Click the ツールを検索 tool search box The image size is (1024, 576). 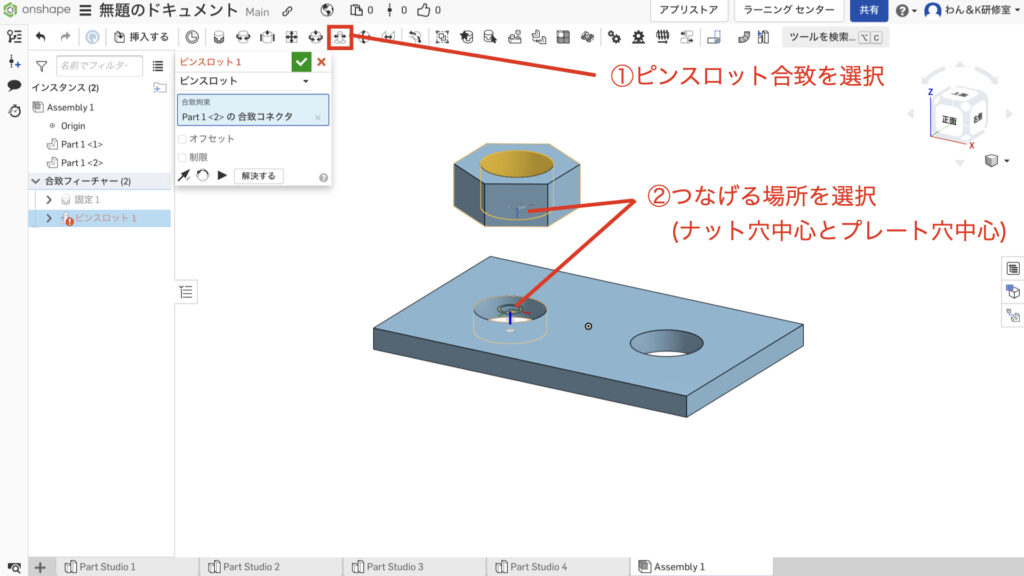coord(835,37)
